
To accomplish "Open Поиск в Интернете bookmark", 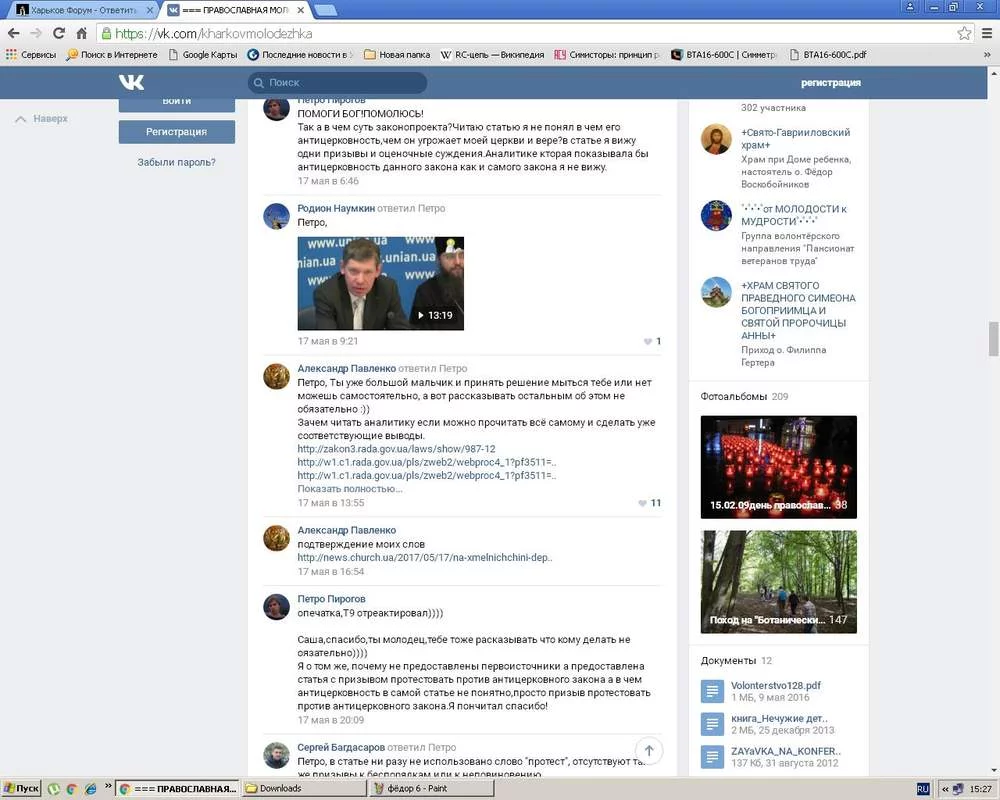I will pyautogui.click(x=112, y=55).
